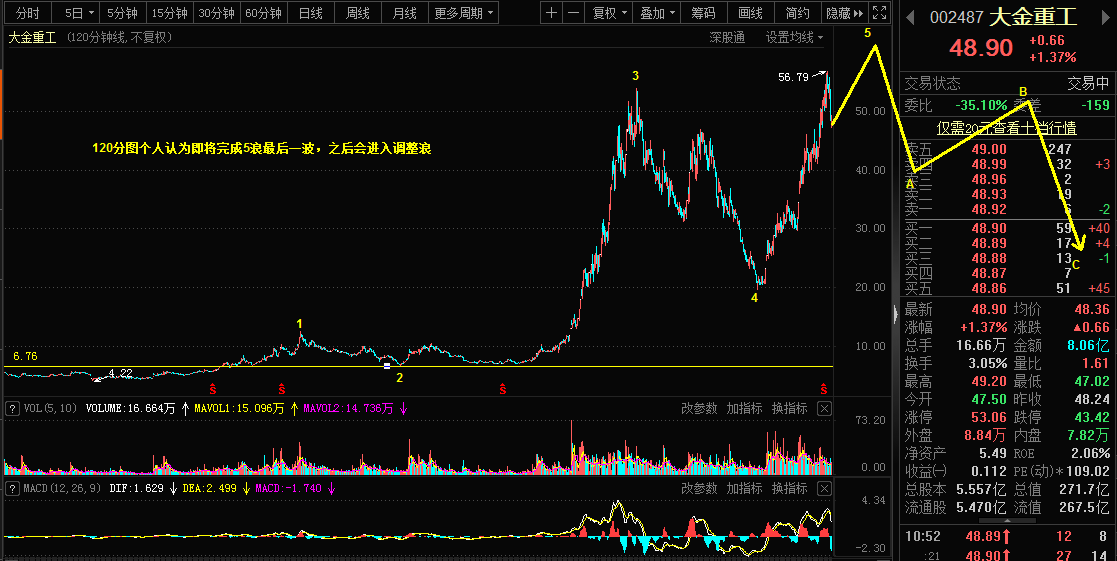This screenshot has width=1117, height=561.
Task: Click chart title 大金重工 at chart top-left
Action: (x=32, y=38)
